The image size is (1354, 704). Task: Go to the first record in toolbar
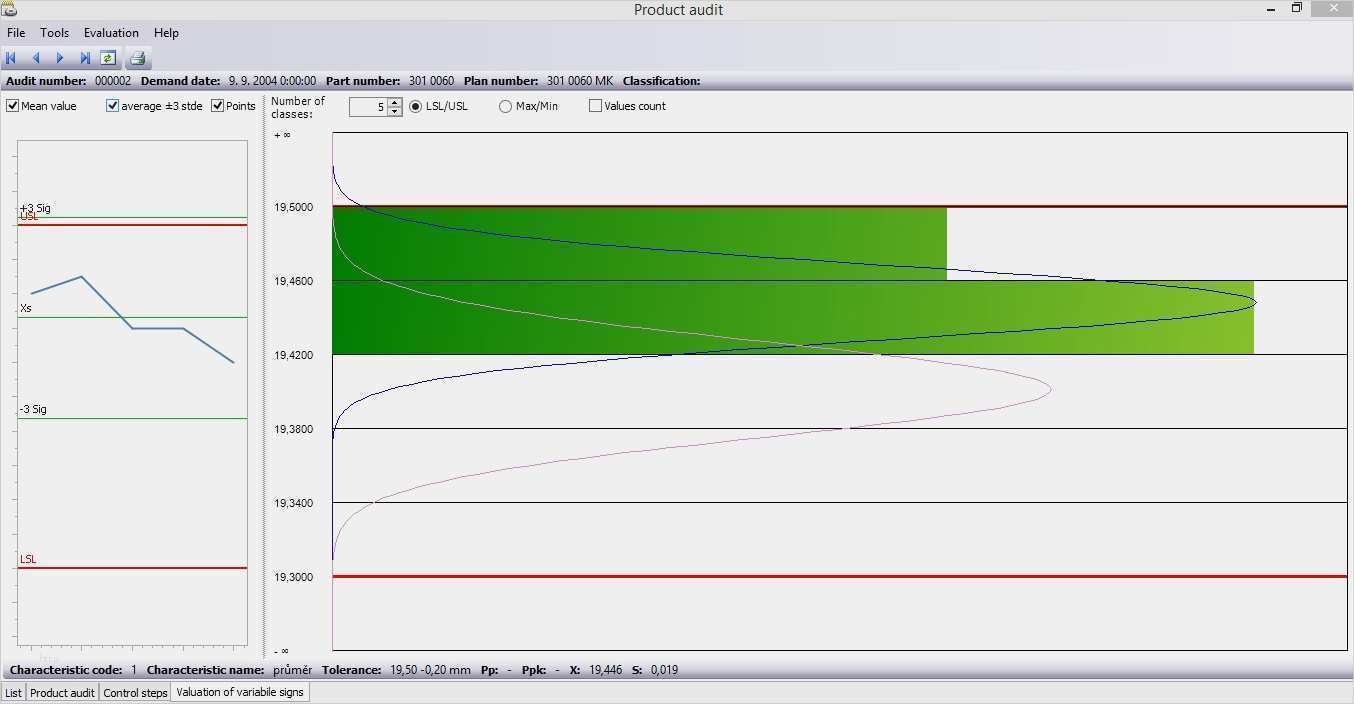point(11,58)
